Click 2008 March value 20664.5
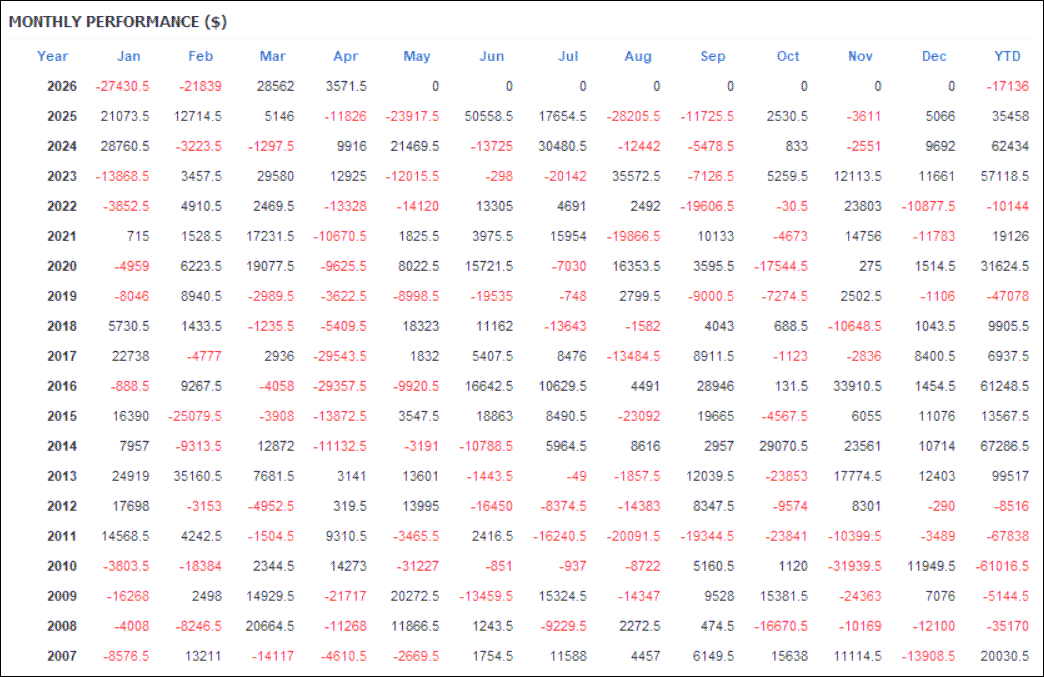The image size is (1044, 677). click(x=270, y=626)
